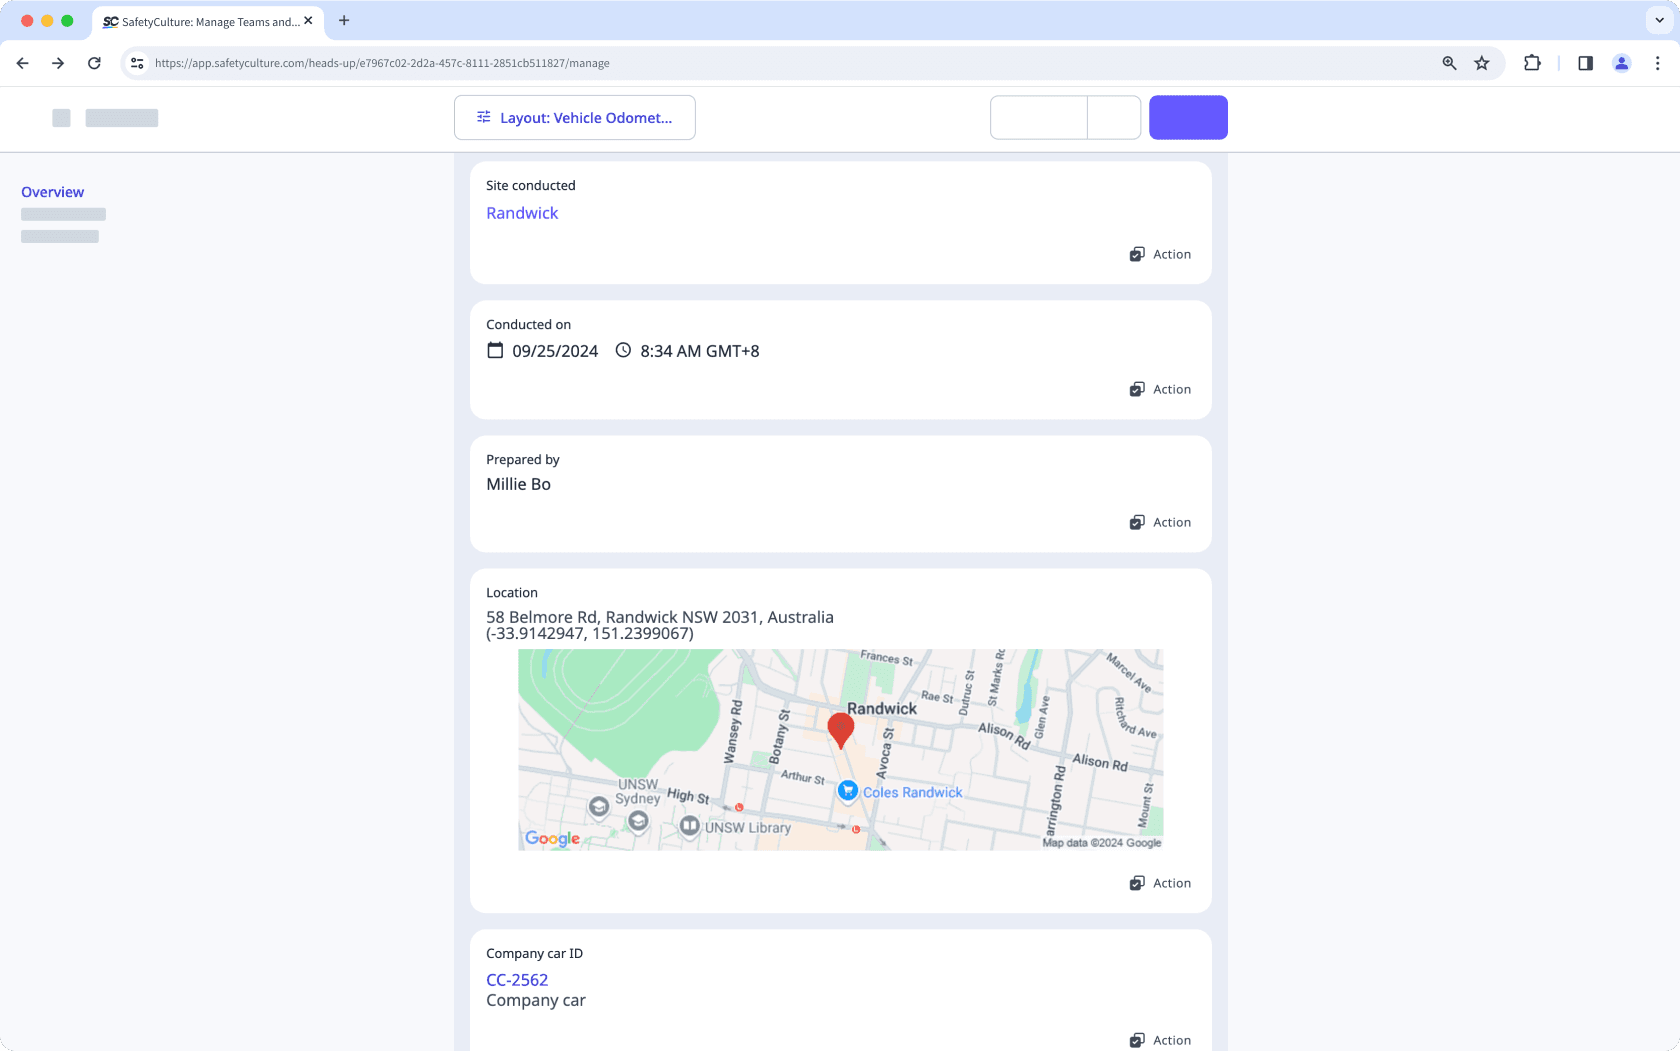Reload the page using the refresh icon
Viewport: 1680px width, 1051px height.
click(94, 63)
